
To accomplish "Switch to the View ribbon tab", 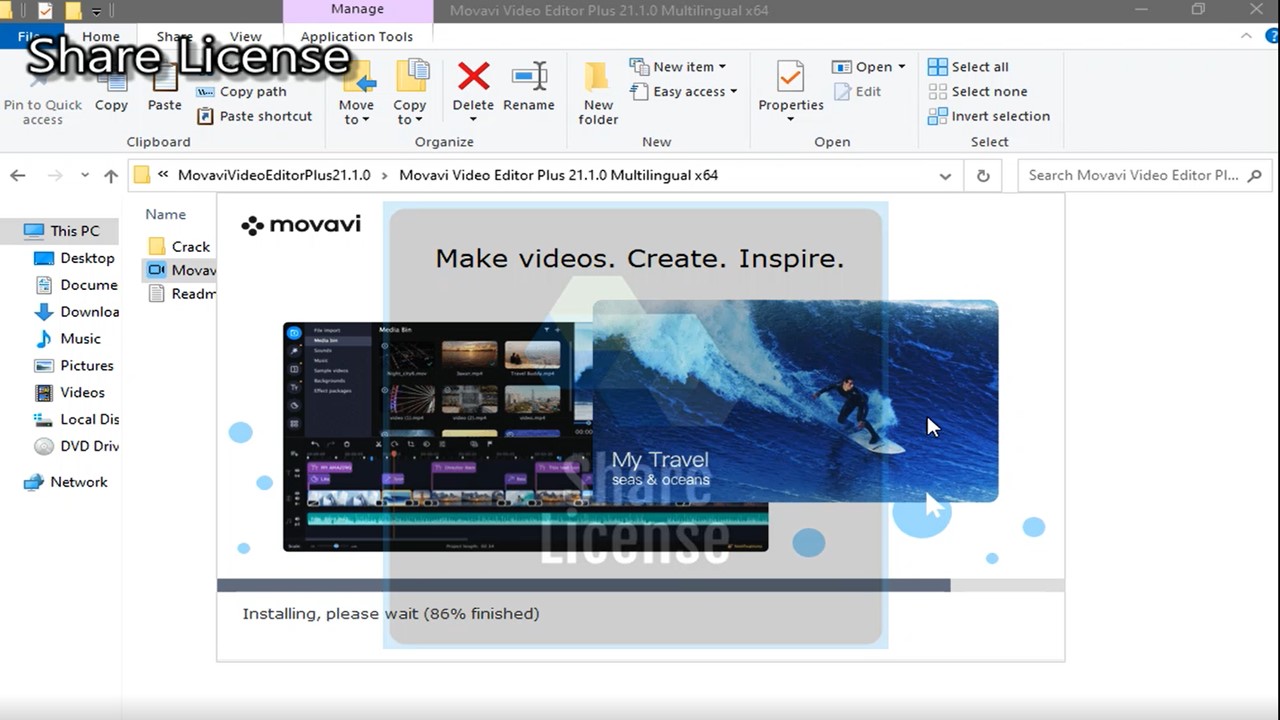I will click(246, 36).
